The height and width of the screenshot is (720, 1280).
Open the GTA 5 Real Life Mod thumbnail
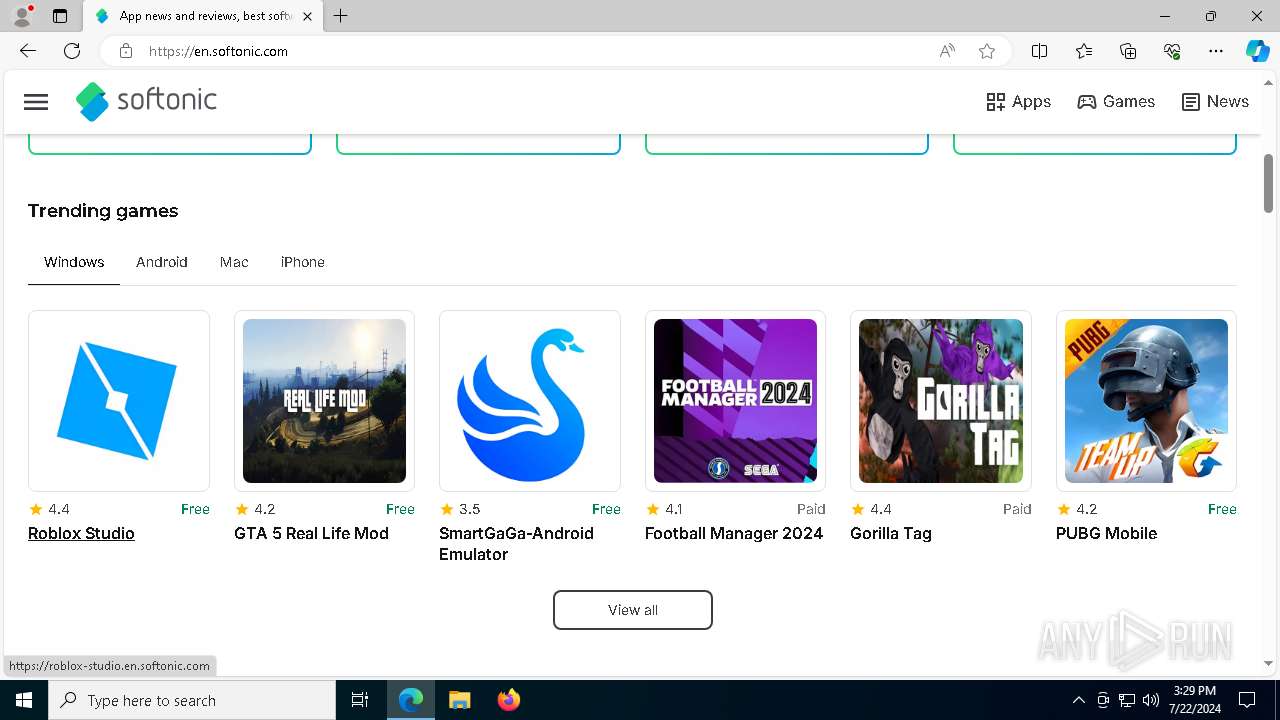click(324, 401)
